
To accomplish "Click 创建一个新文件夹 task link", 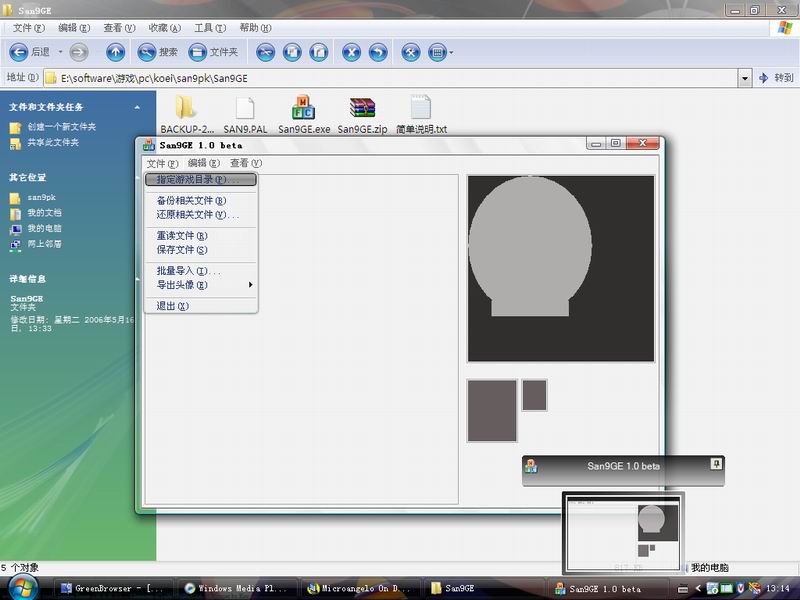I will 61,127.
